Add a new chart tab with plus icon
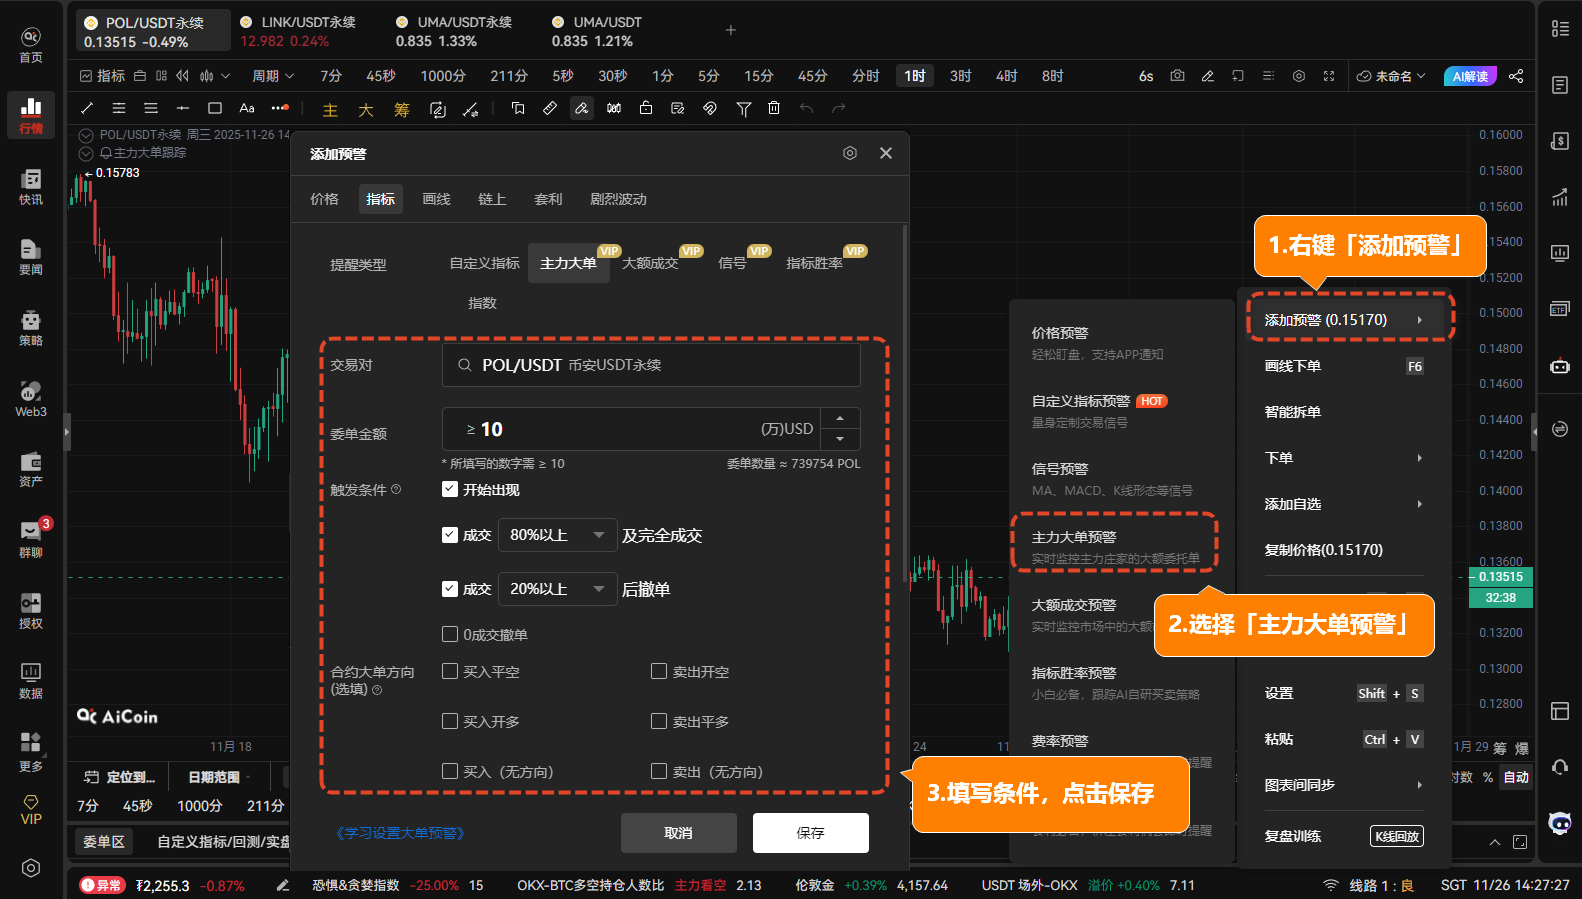Viewport: 1582px width, 899px height. (x=731, y=30)
